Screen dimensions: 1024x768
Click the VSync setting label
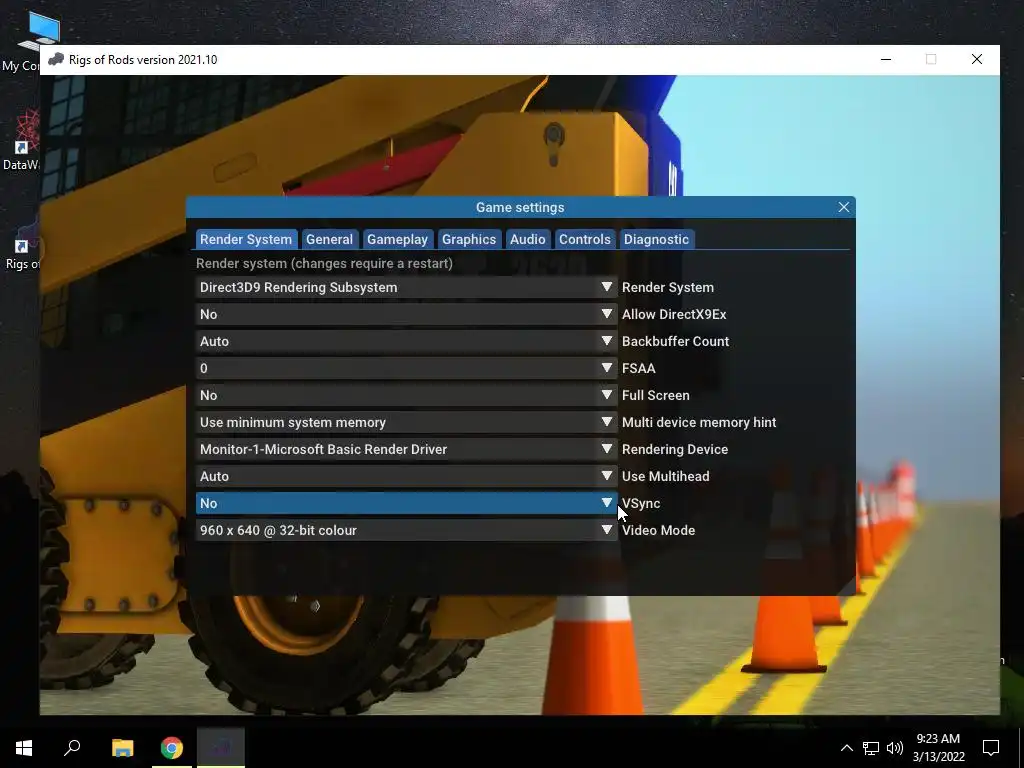click(641, 504)
